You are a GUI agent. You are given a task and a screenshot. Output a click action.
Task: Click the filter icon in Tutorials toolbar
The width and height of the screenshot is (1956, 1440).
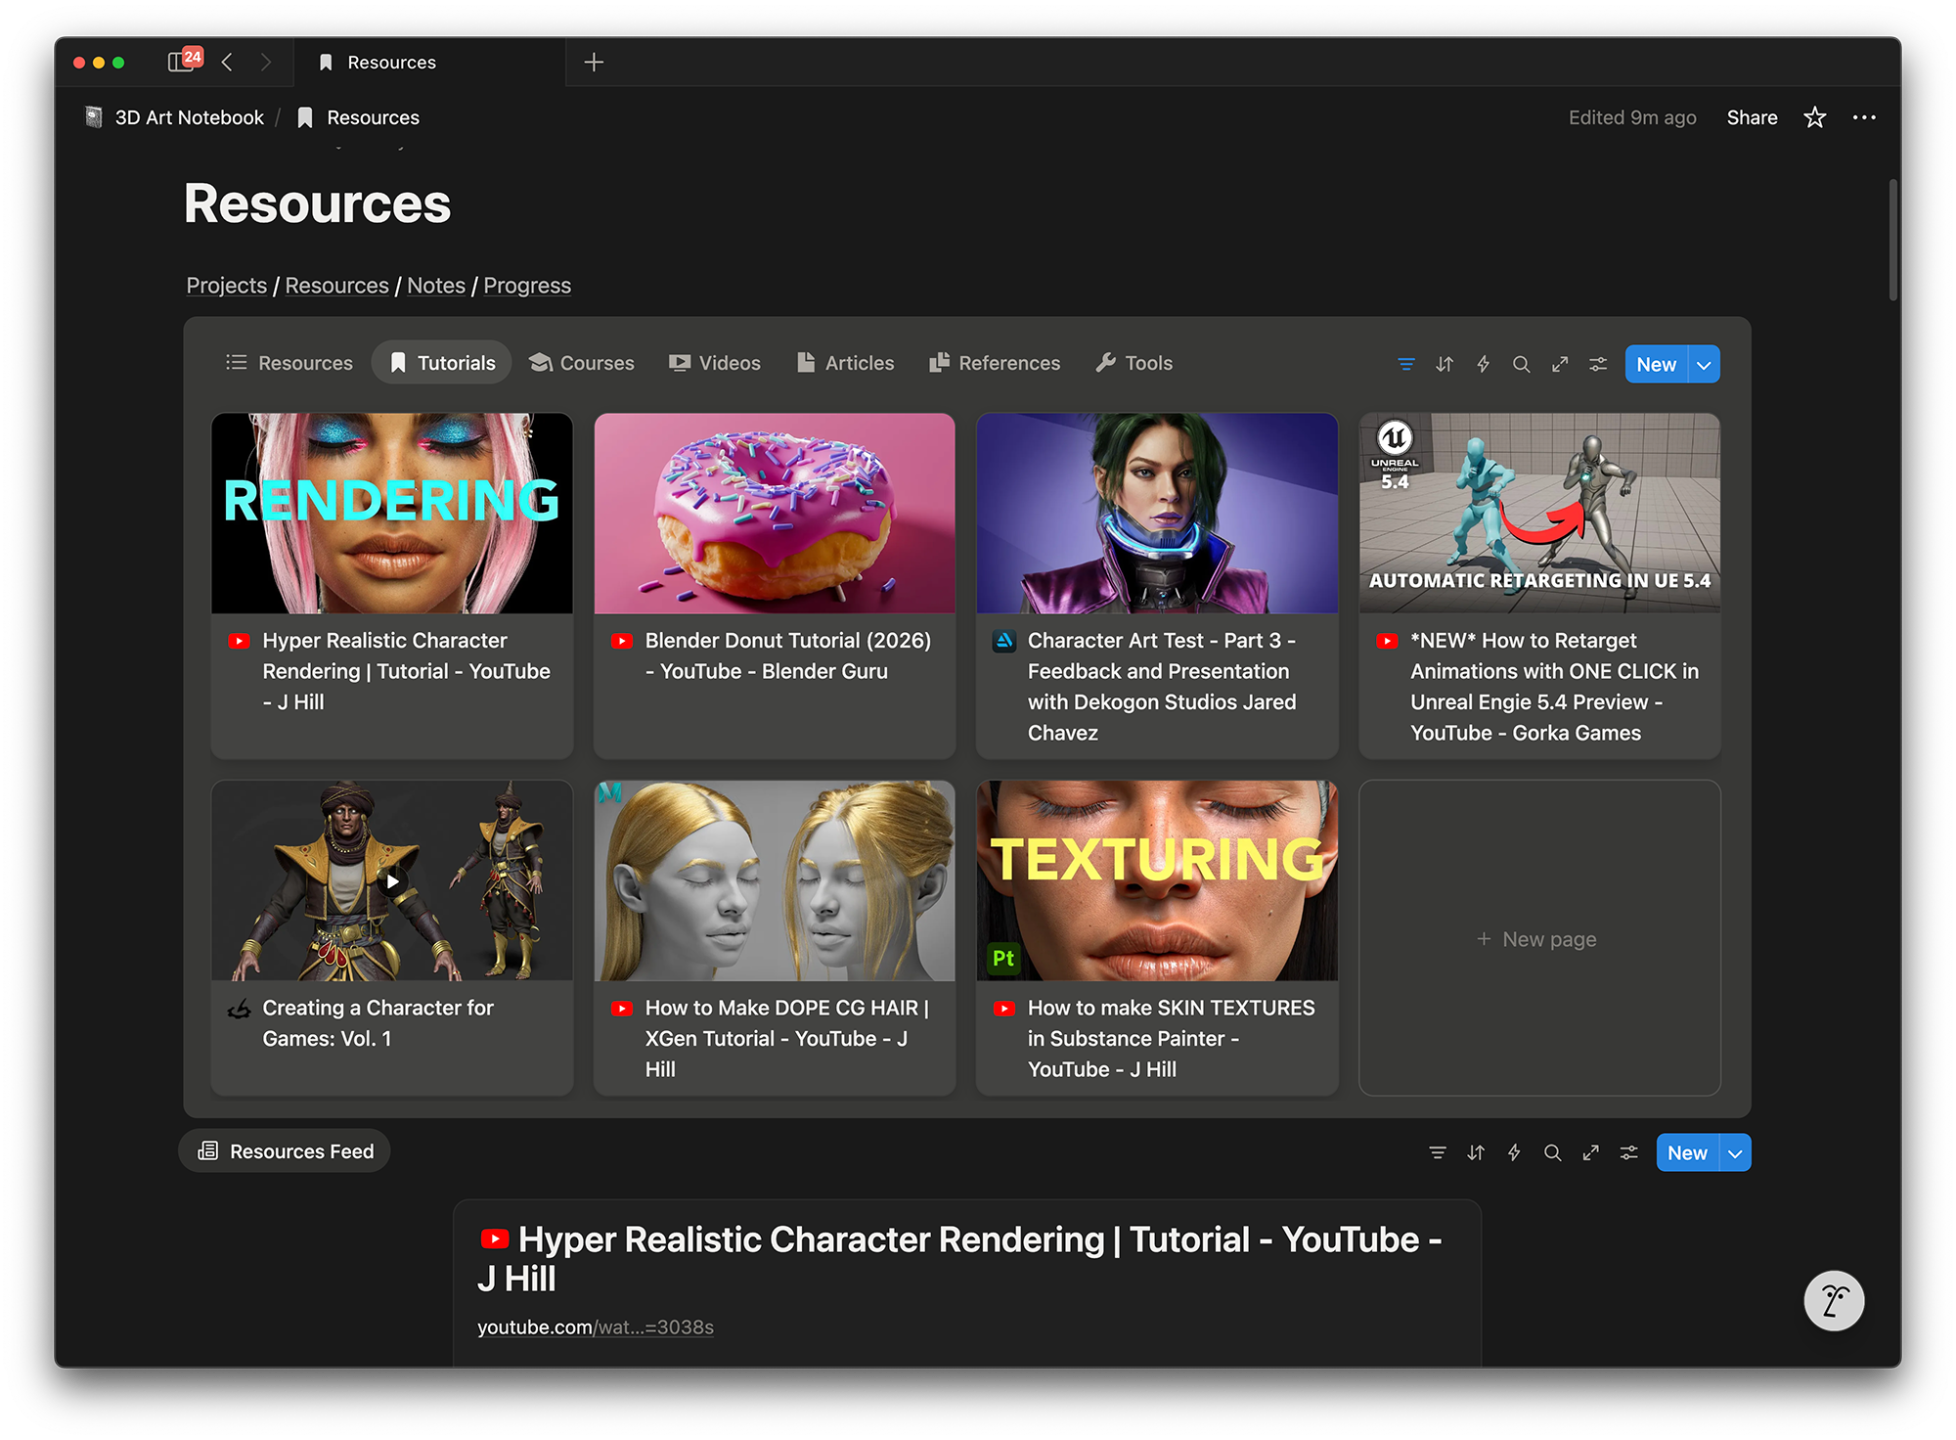pos(1406,364)
